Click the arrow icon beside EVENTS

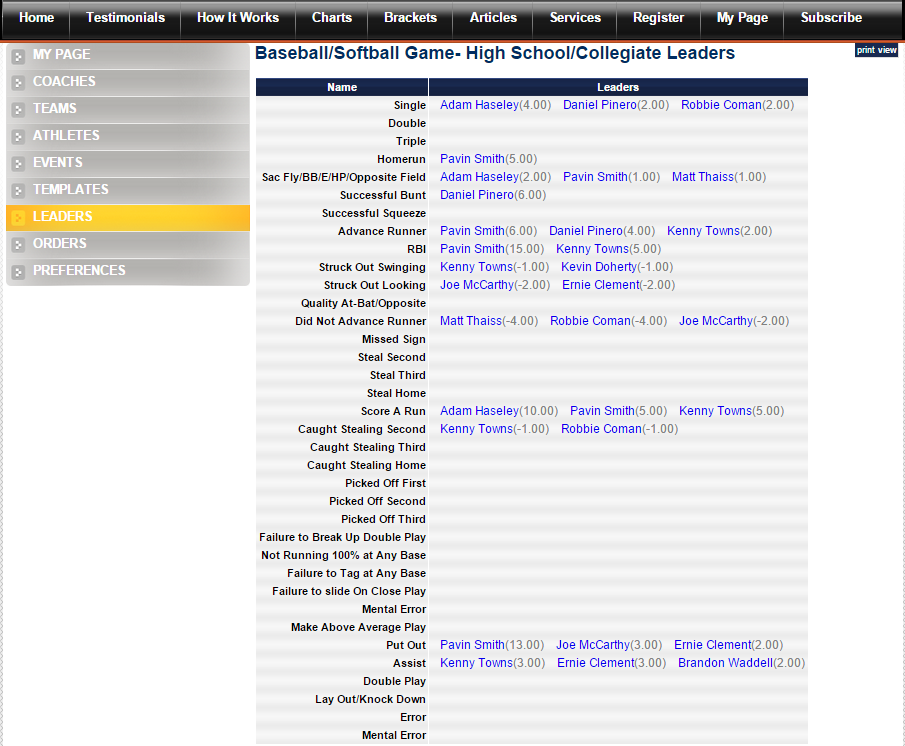pos(18,164)
